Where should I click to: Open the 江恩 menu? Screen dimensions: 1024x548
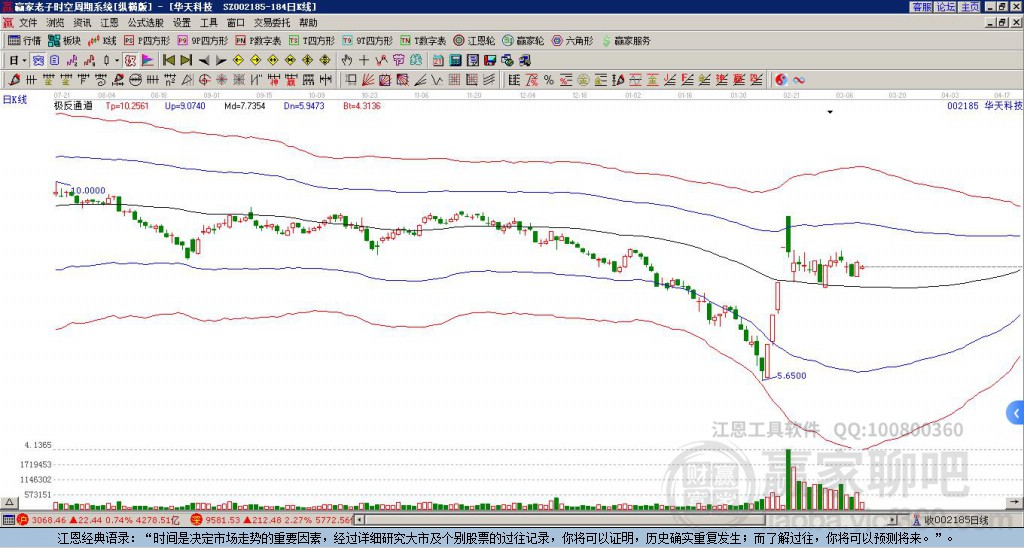pos(110,23)
